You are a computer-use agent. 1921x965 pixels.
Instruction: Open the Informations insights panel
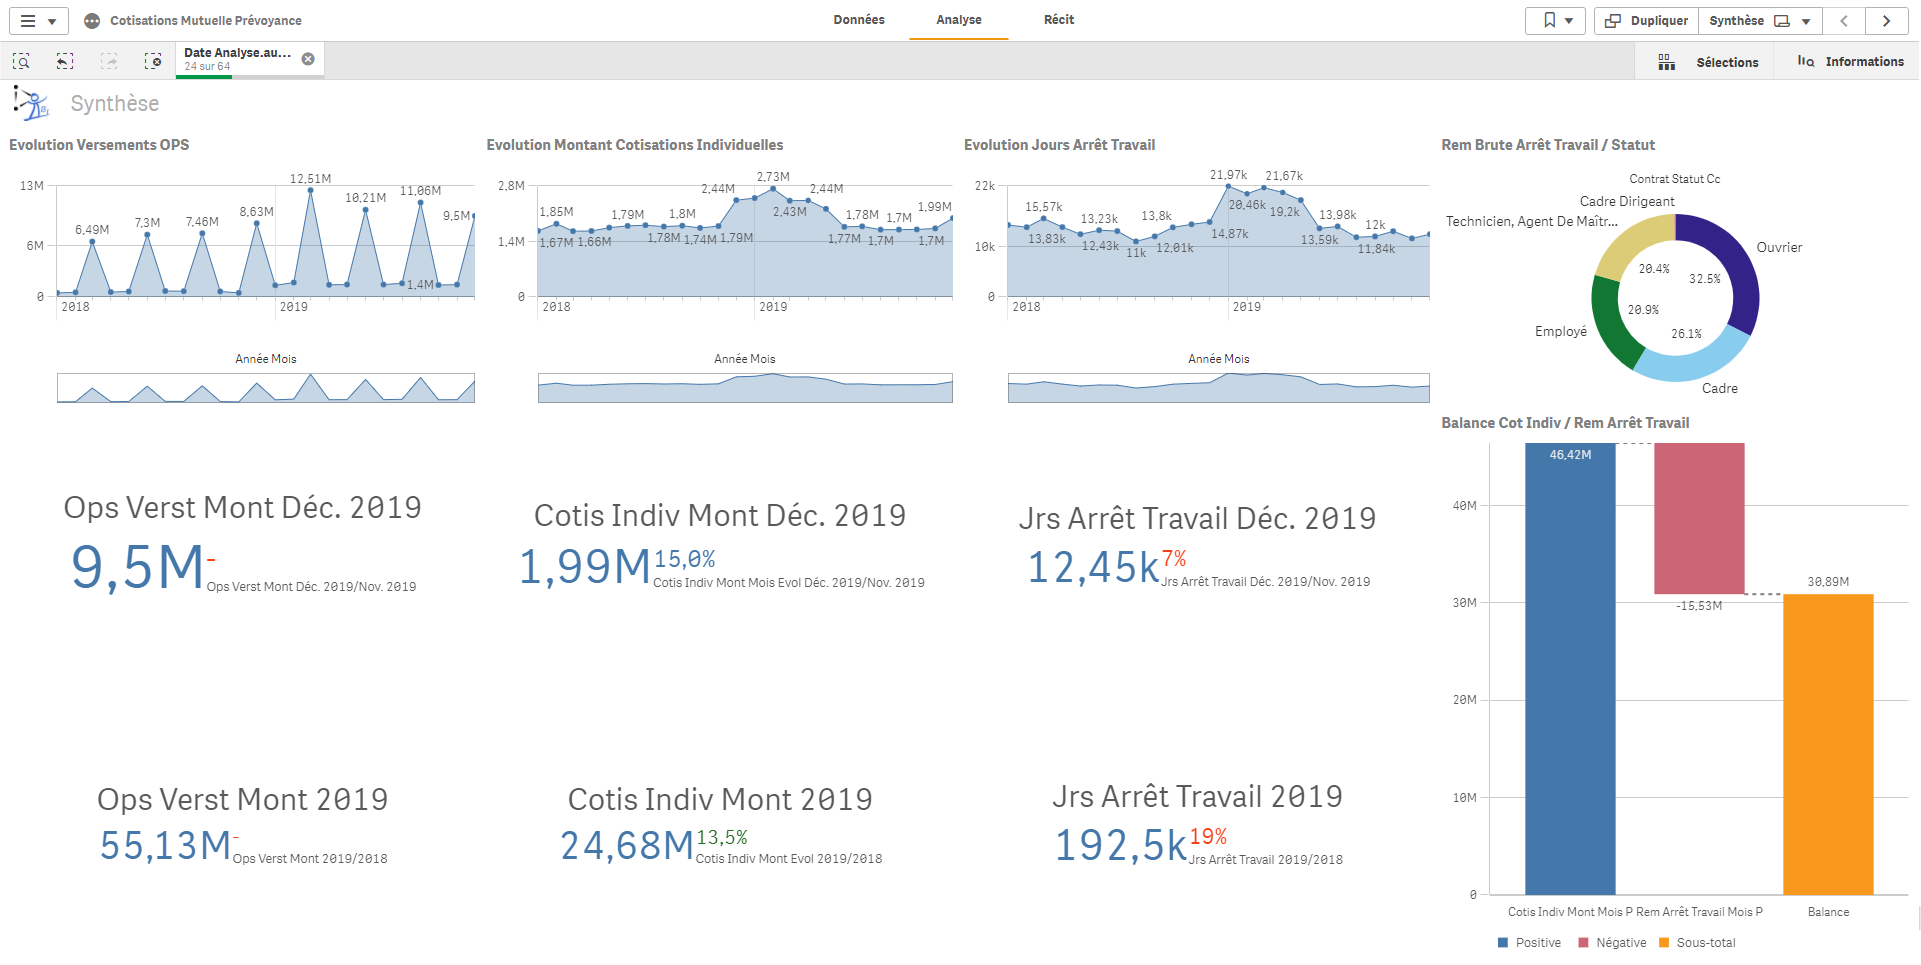click(x=1850, y=62)
